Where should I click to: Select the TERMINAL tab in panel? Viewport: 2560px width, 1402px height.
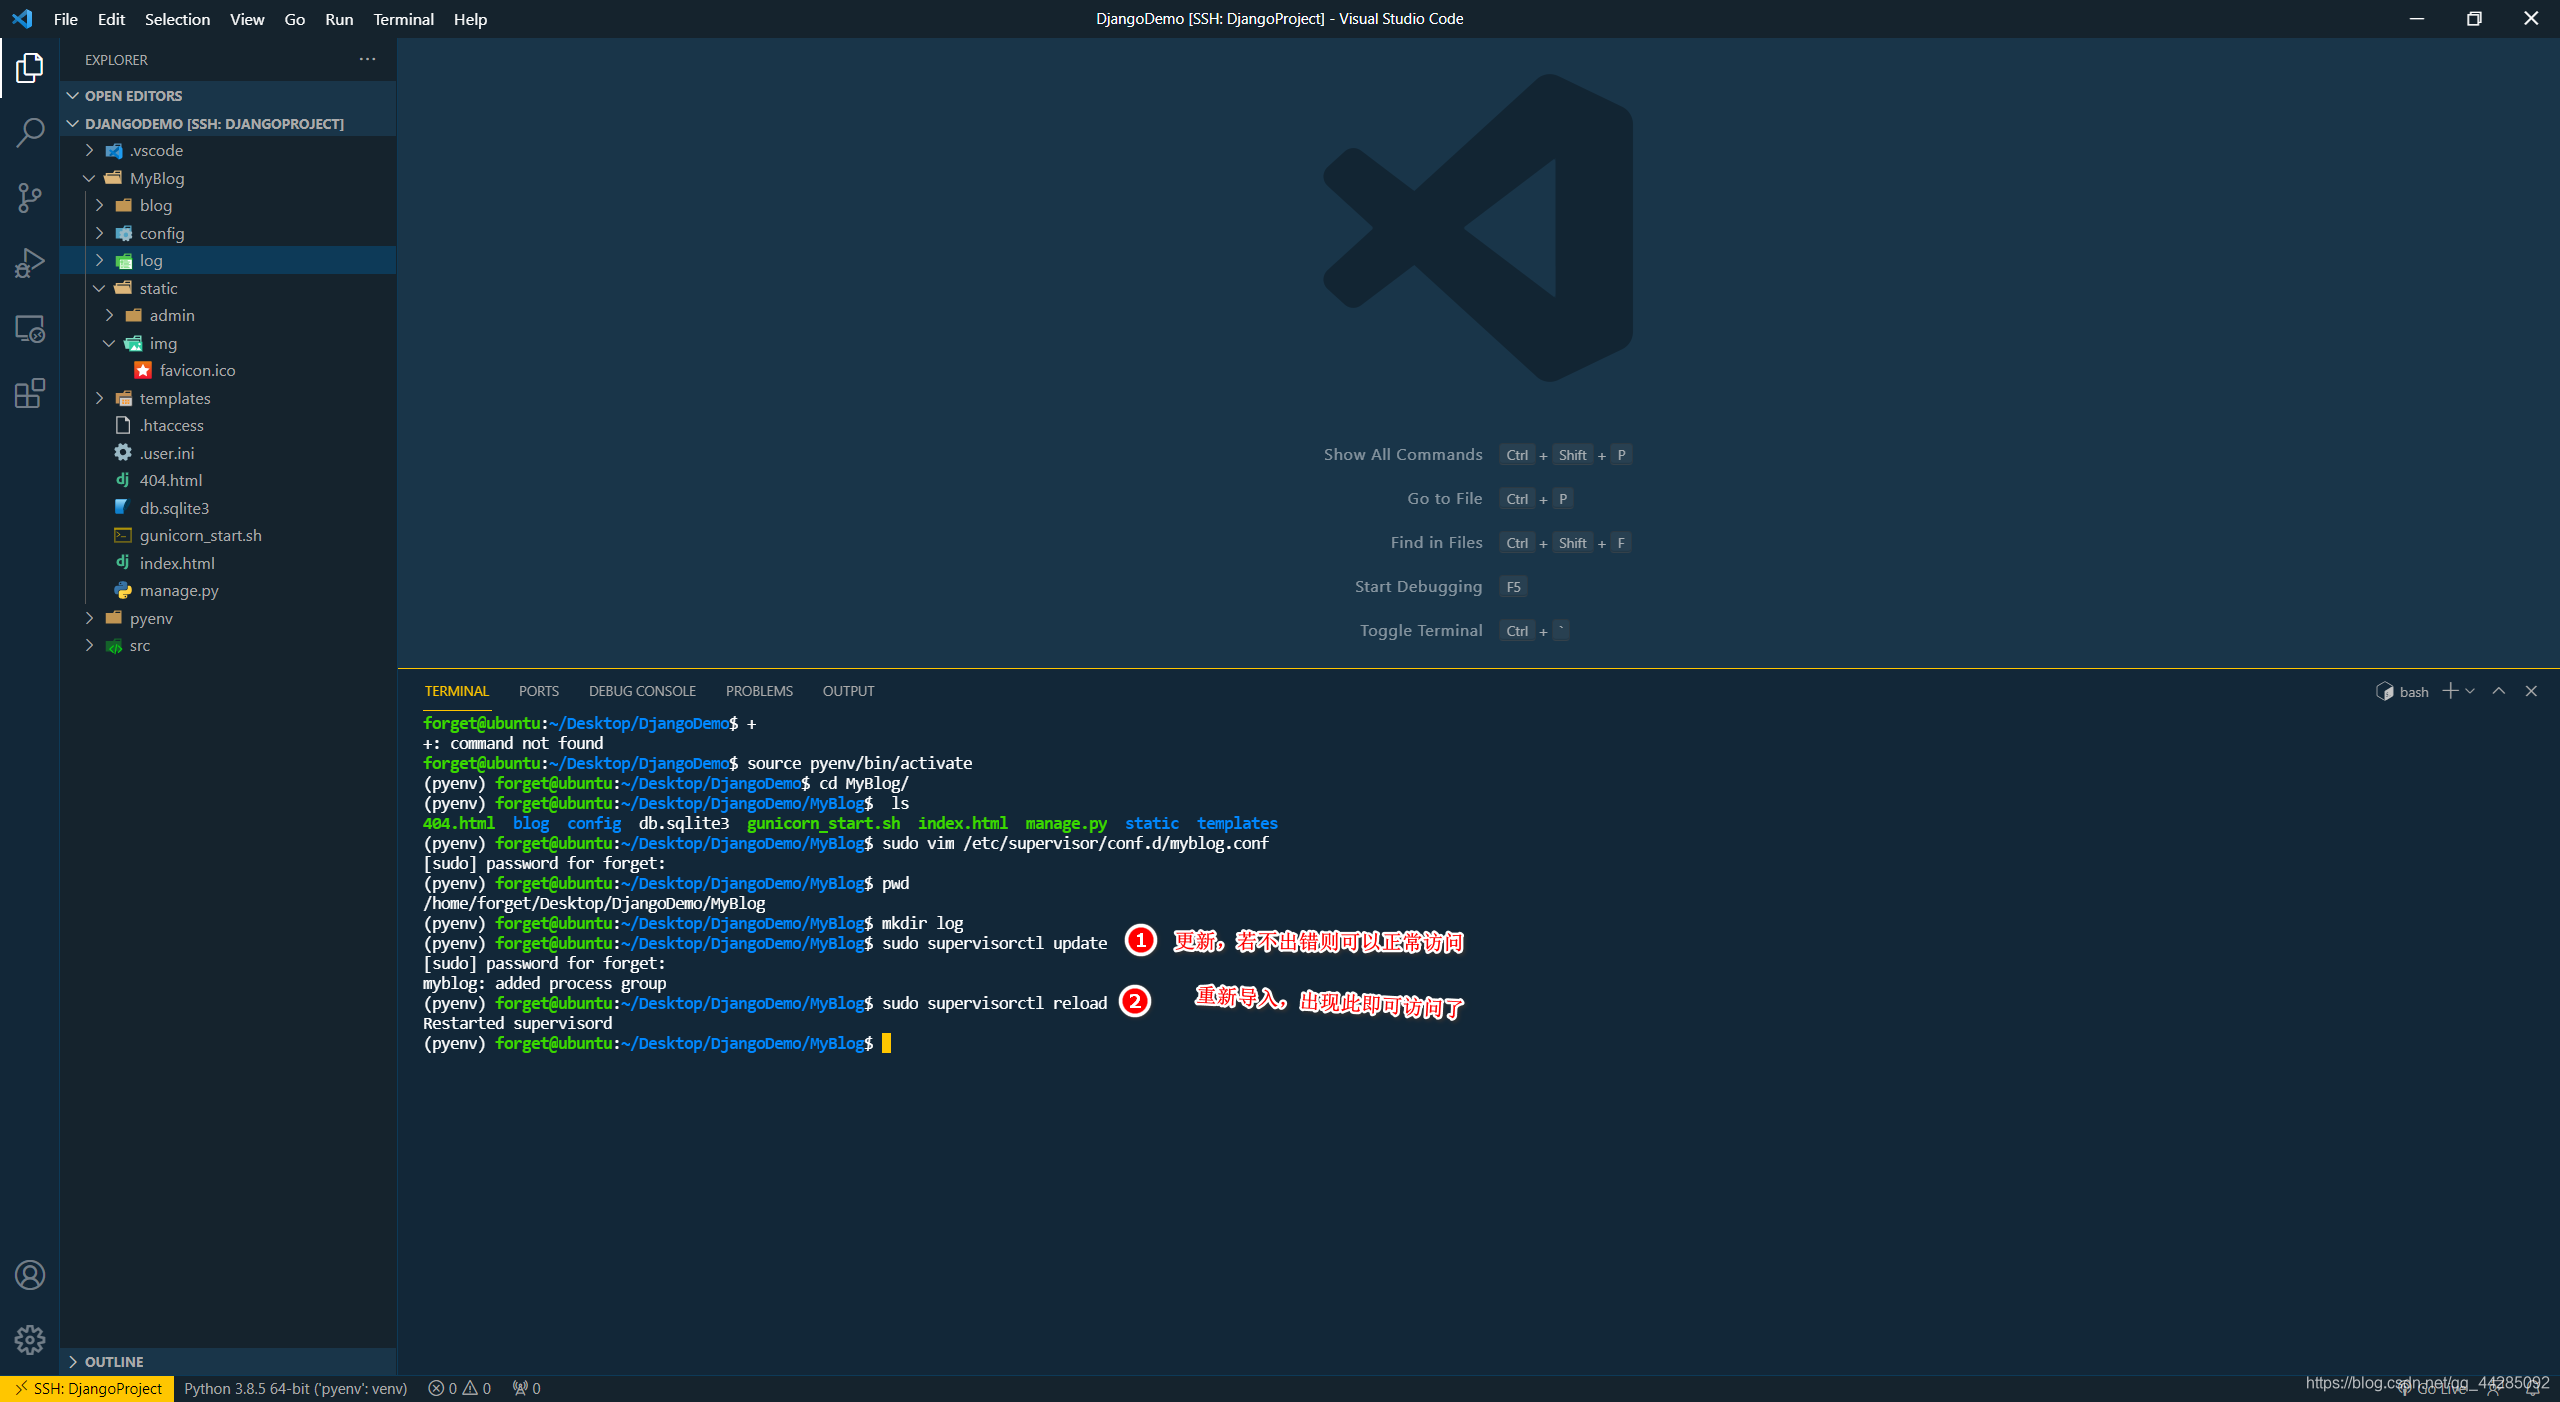(456, 691)
